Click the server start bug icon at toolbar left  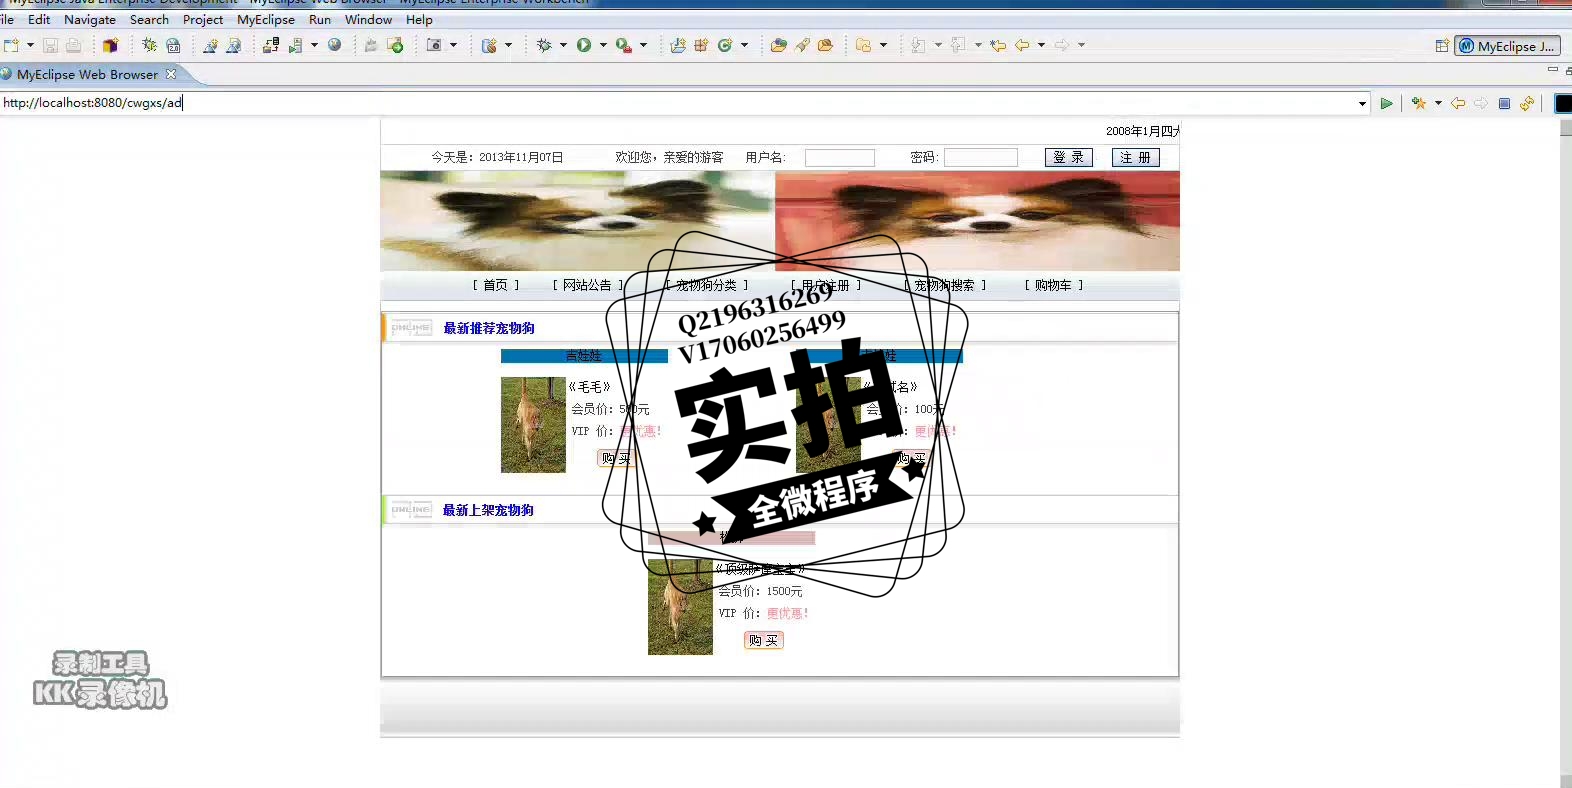click(149, 45)
